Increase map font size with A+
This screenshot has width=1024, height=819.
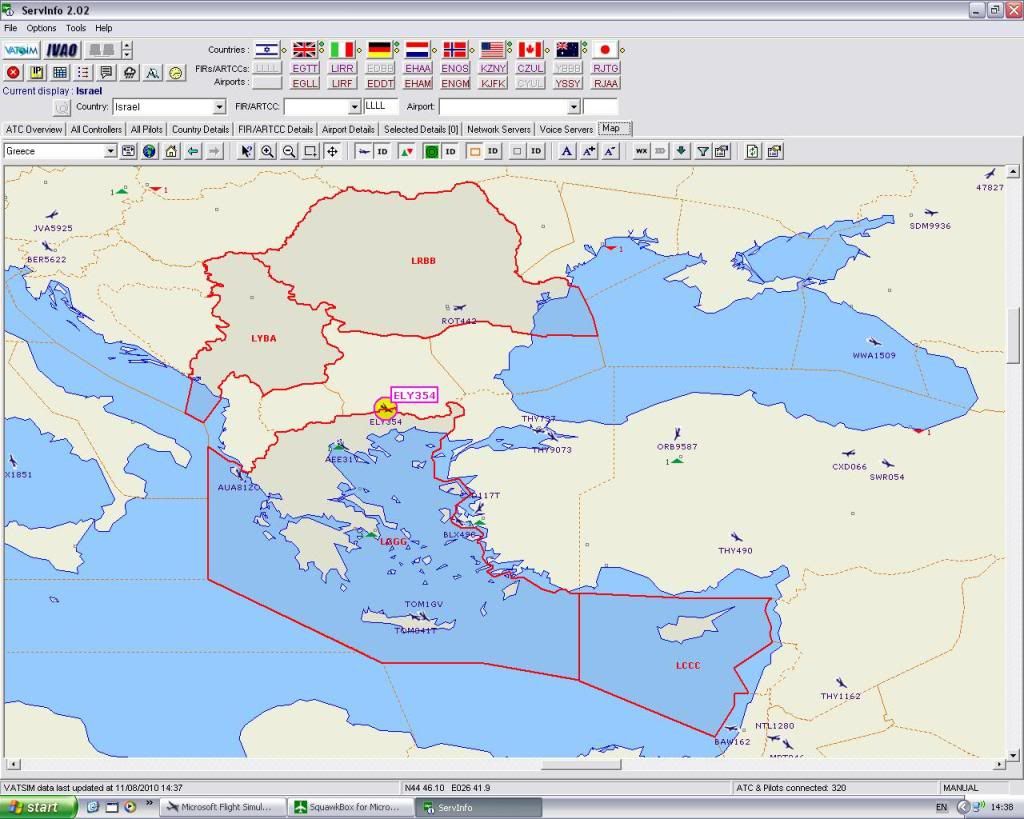click(588, 151)
